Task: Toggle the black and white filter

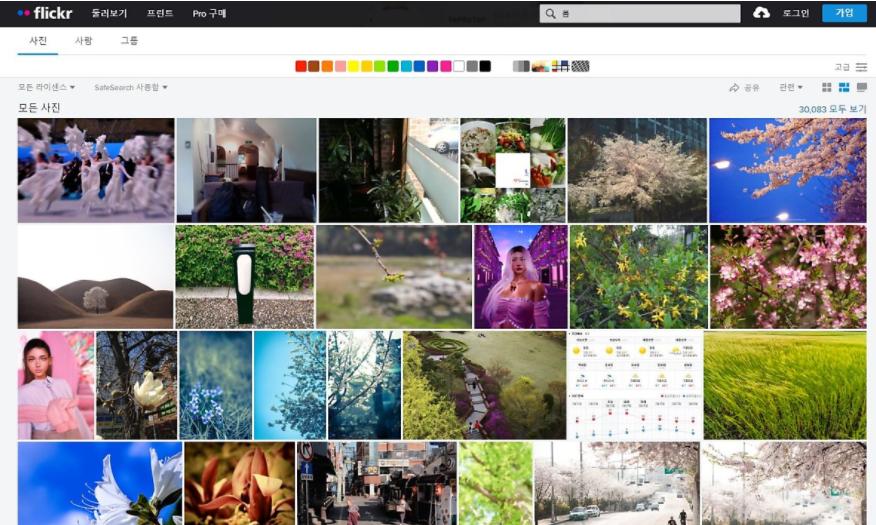Action: pyautogui.click(x=521, y=66)
